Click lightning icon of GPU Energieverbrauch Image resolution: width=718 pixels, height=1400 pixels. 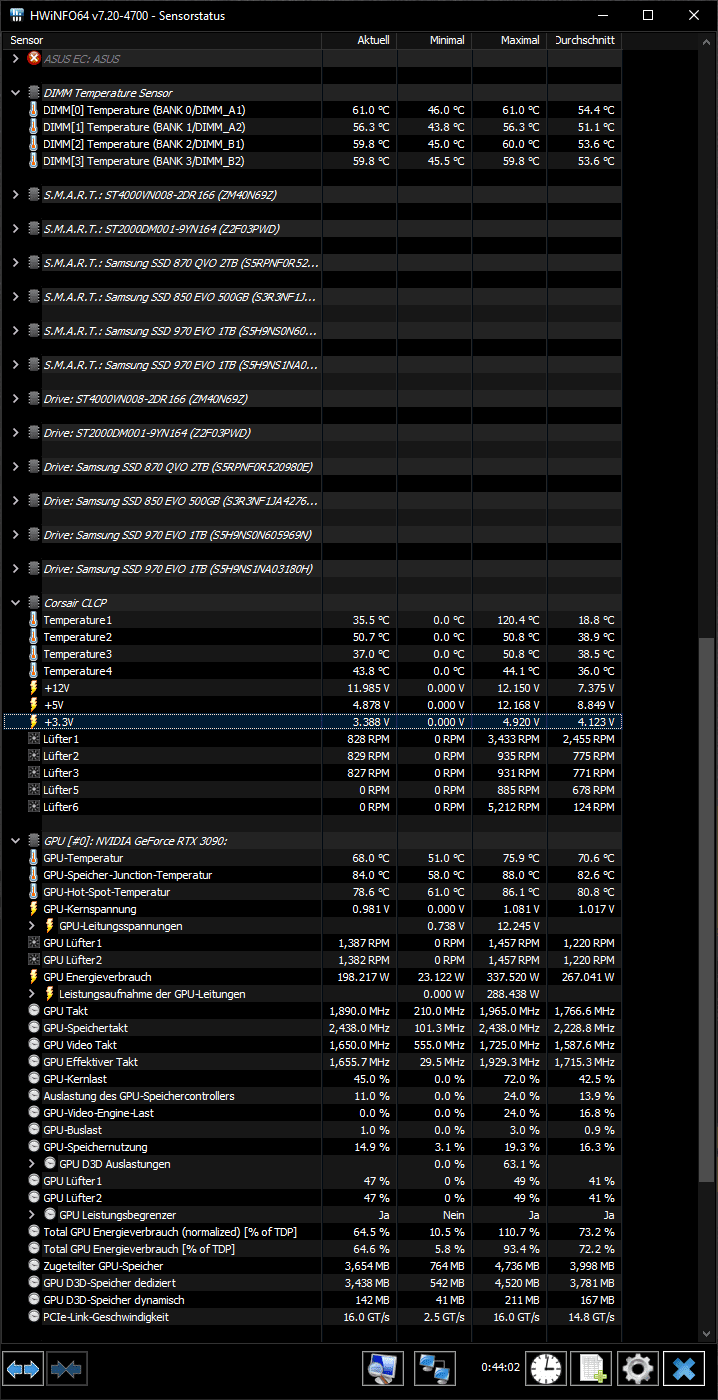[x=34, y=977]
